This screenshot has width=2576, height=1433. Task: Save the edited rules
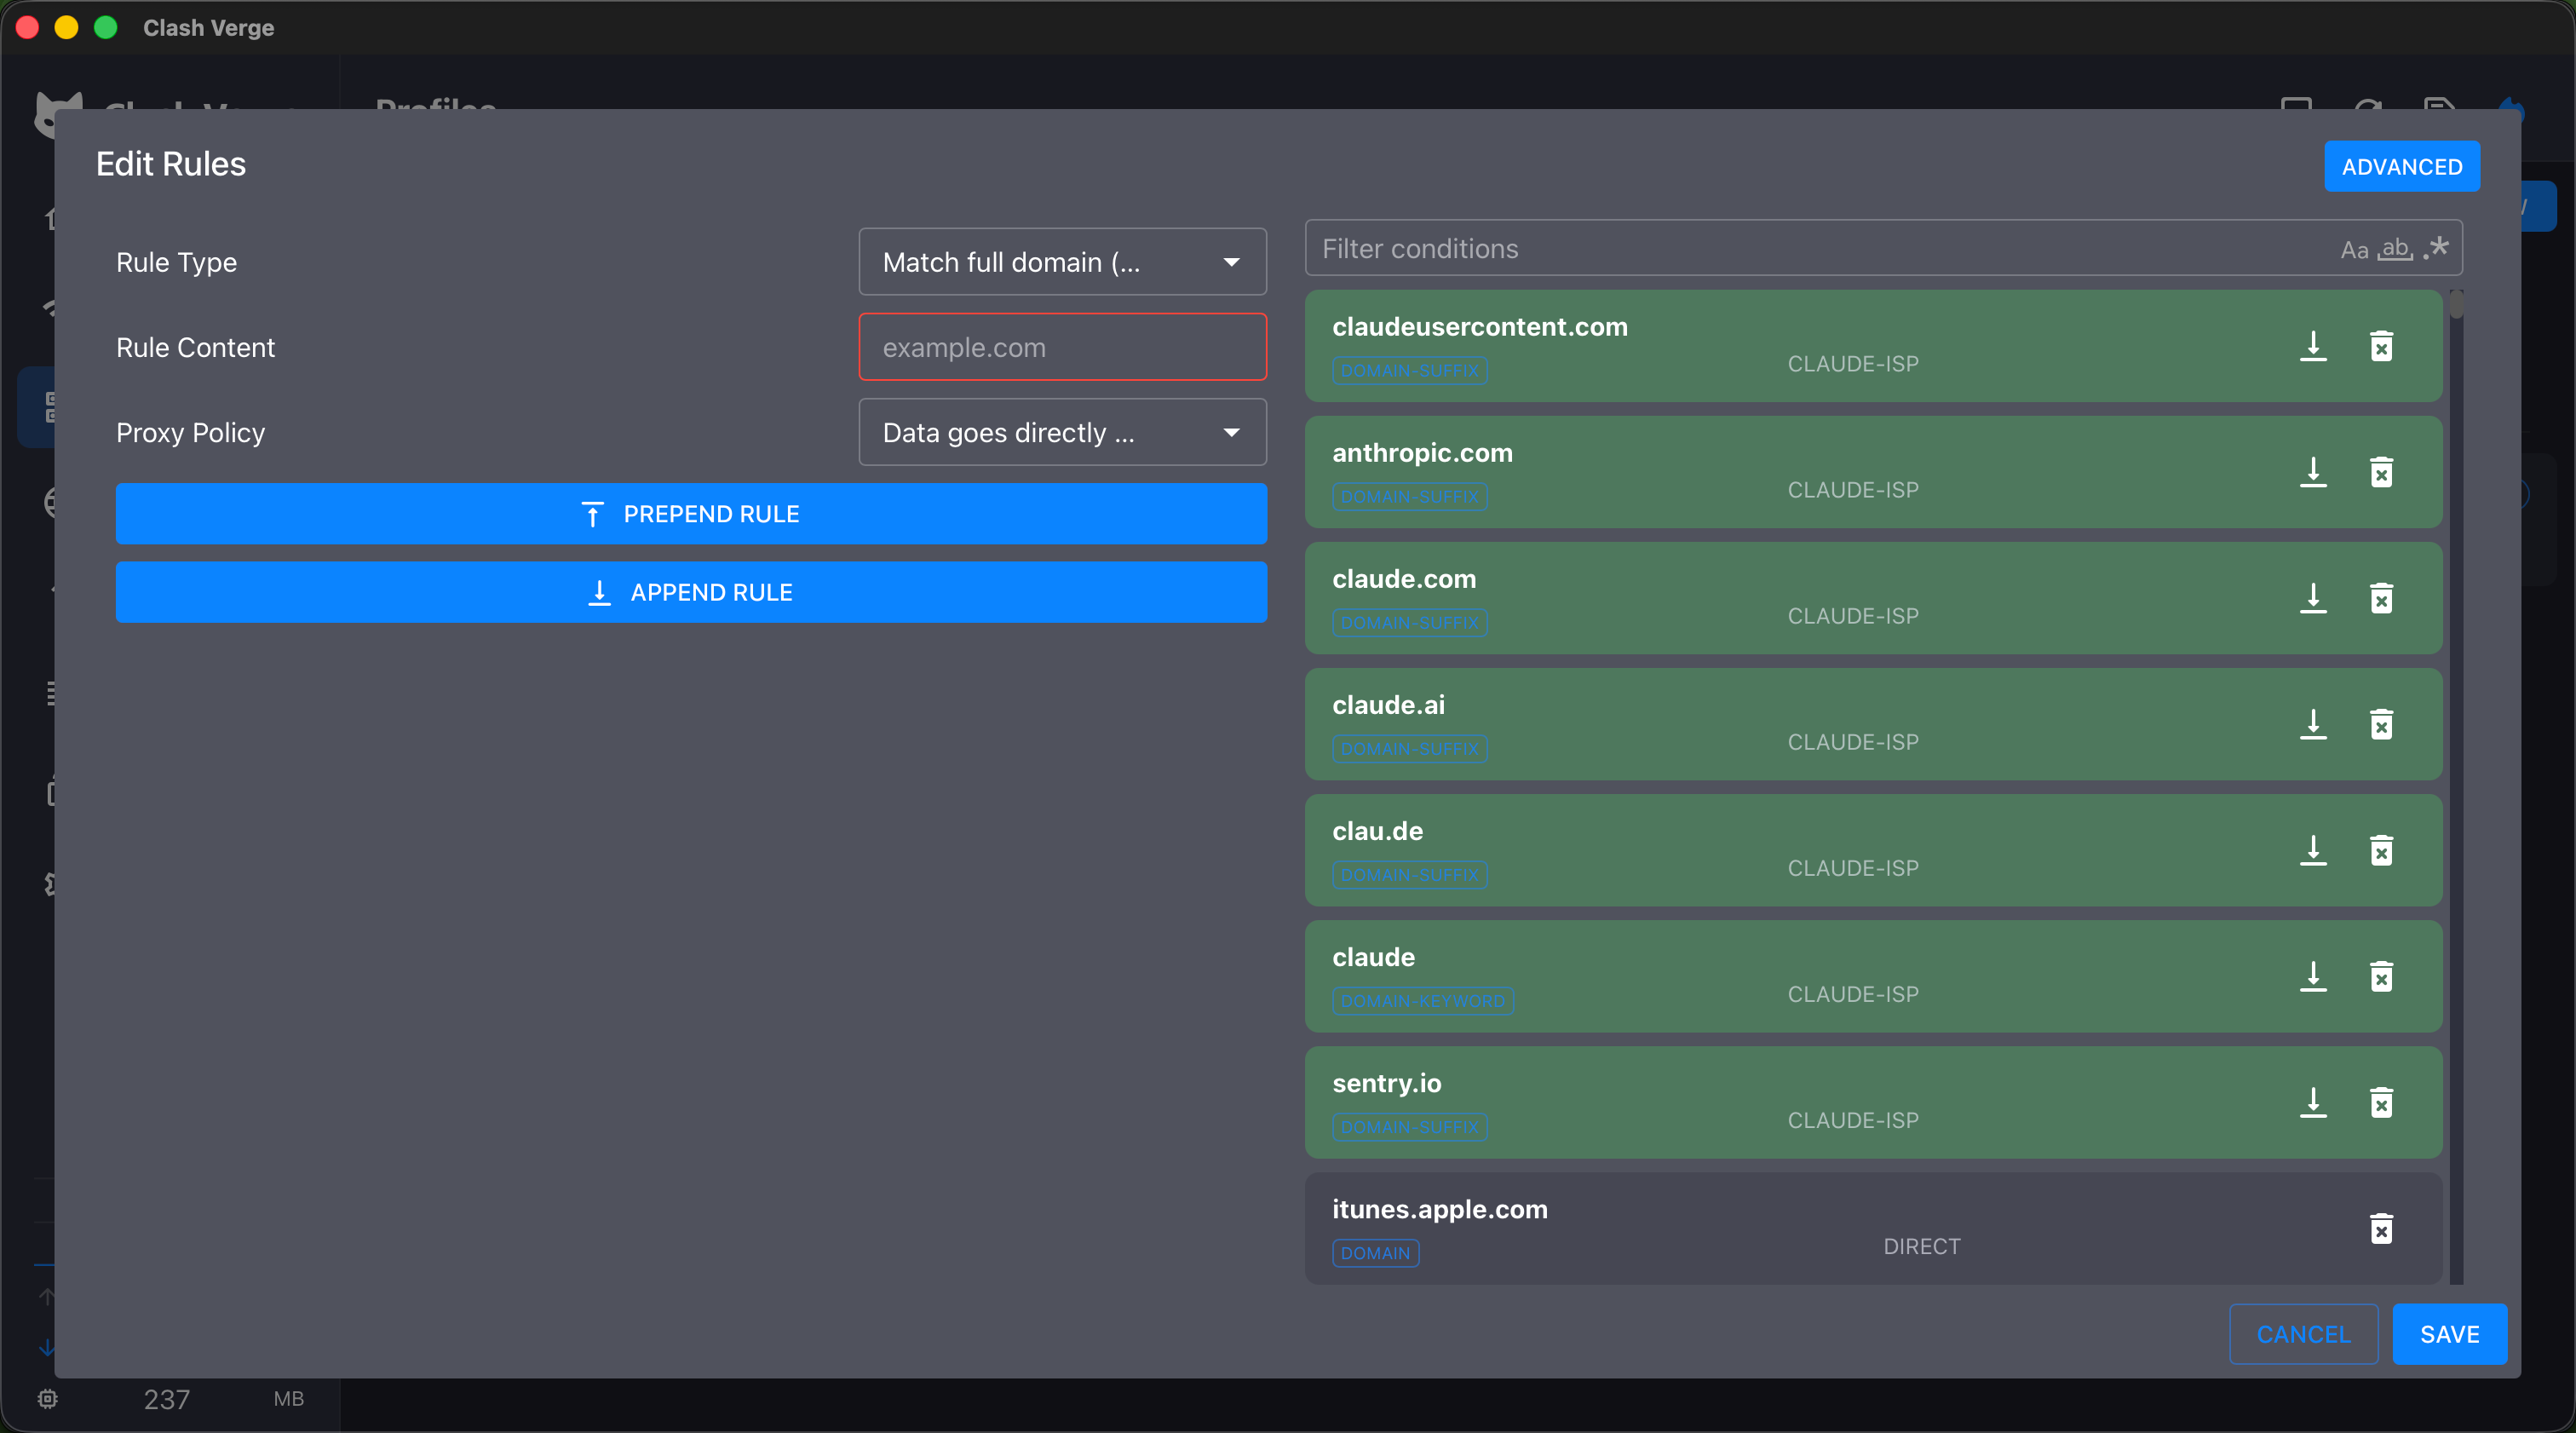[x=2449, y=1334]
